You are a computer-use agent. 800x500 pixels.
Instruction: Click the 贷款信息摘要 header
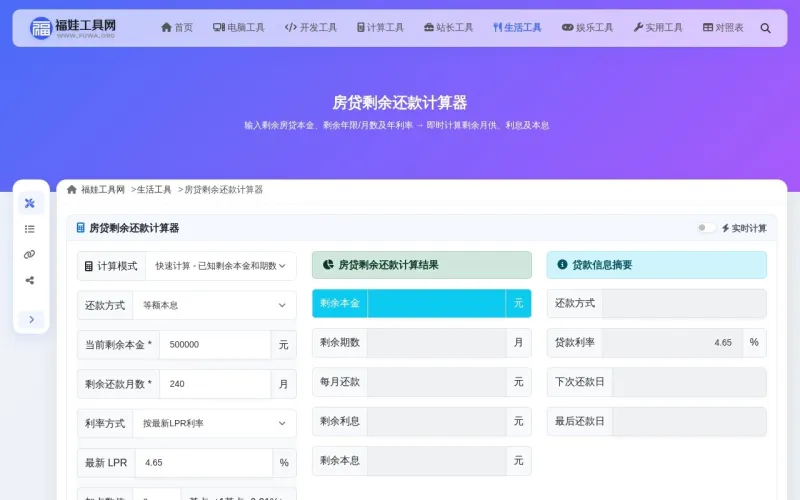[657, 265]
